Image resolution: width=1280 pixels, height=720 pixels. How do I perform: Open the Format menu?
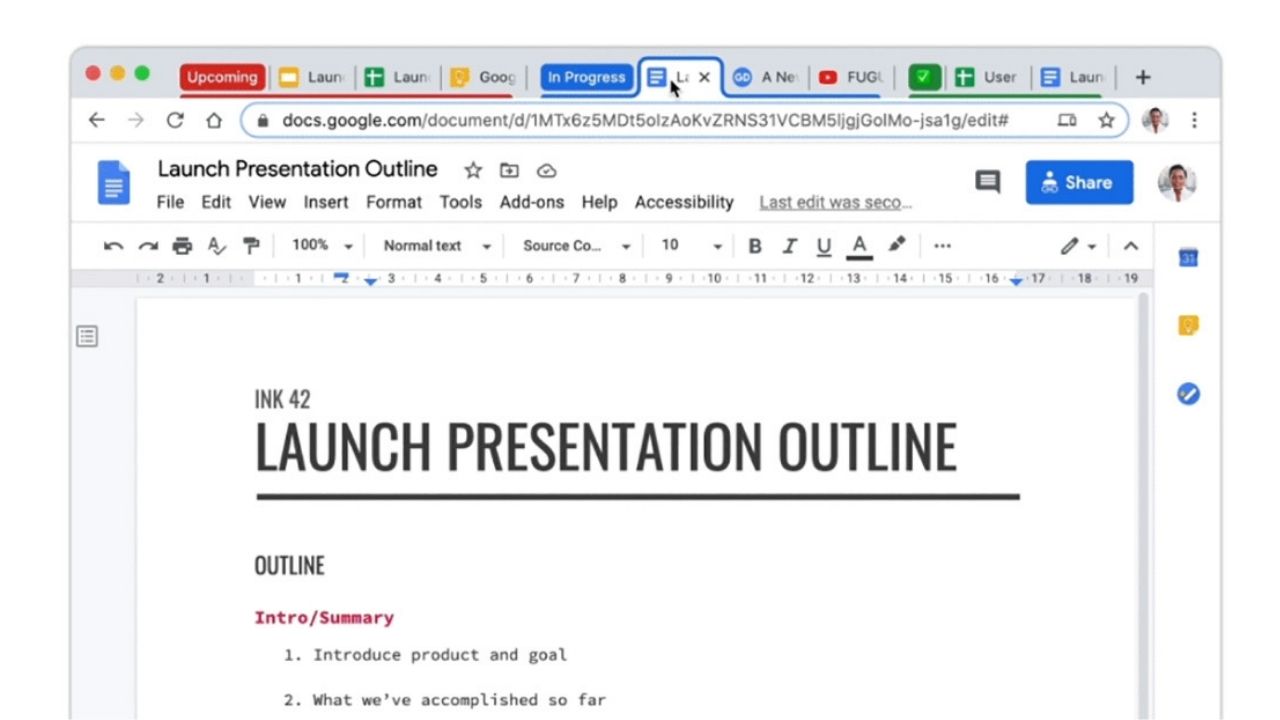394,202
